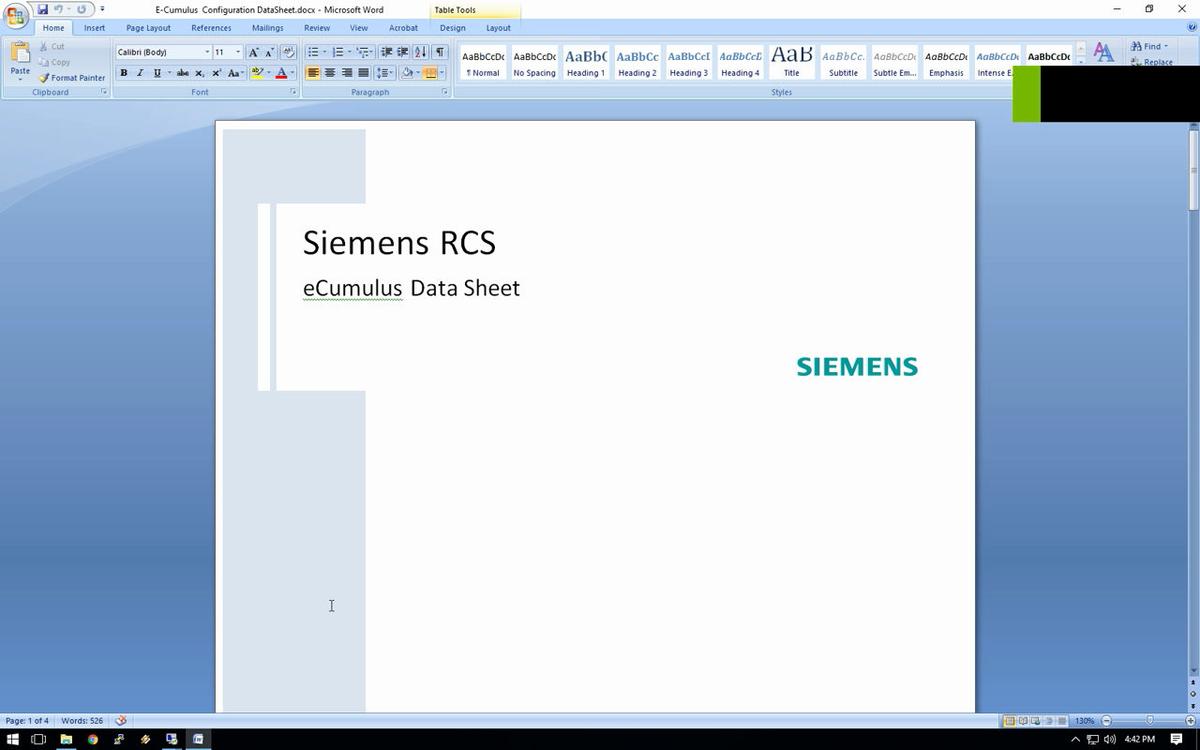Click proofing status icon in status bar
This screenshot has height=750, width=1200.
pos(121,720)
